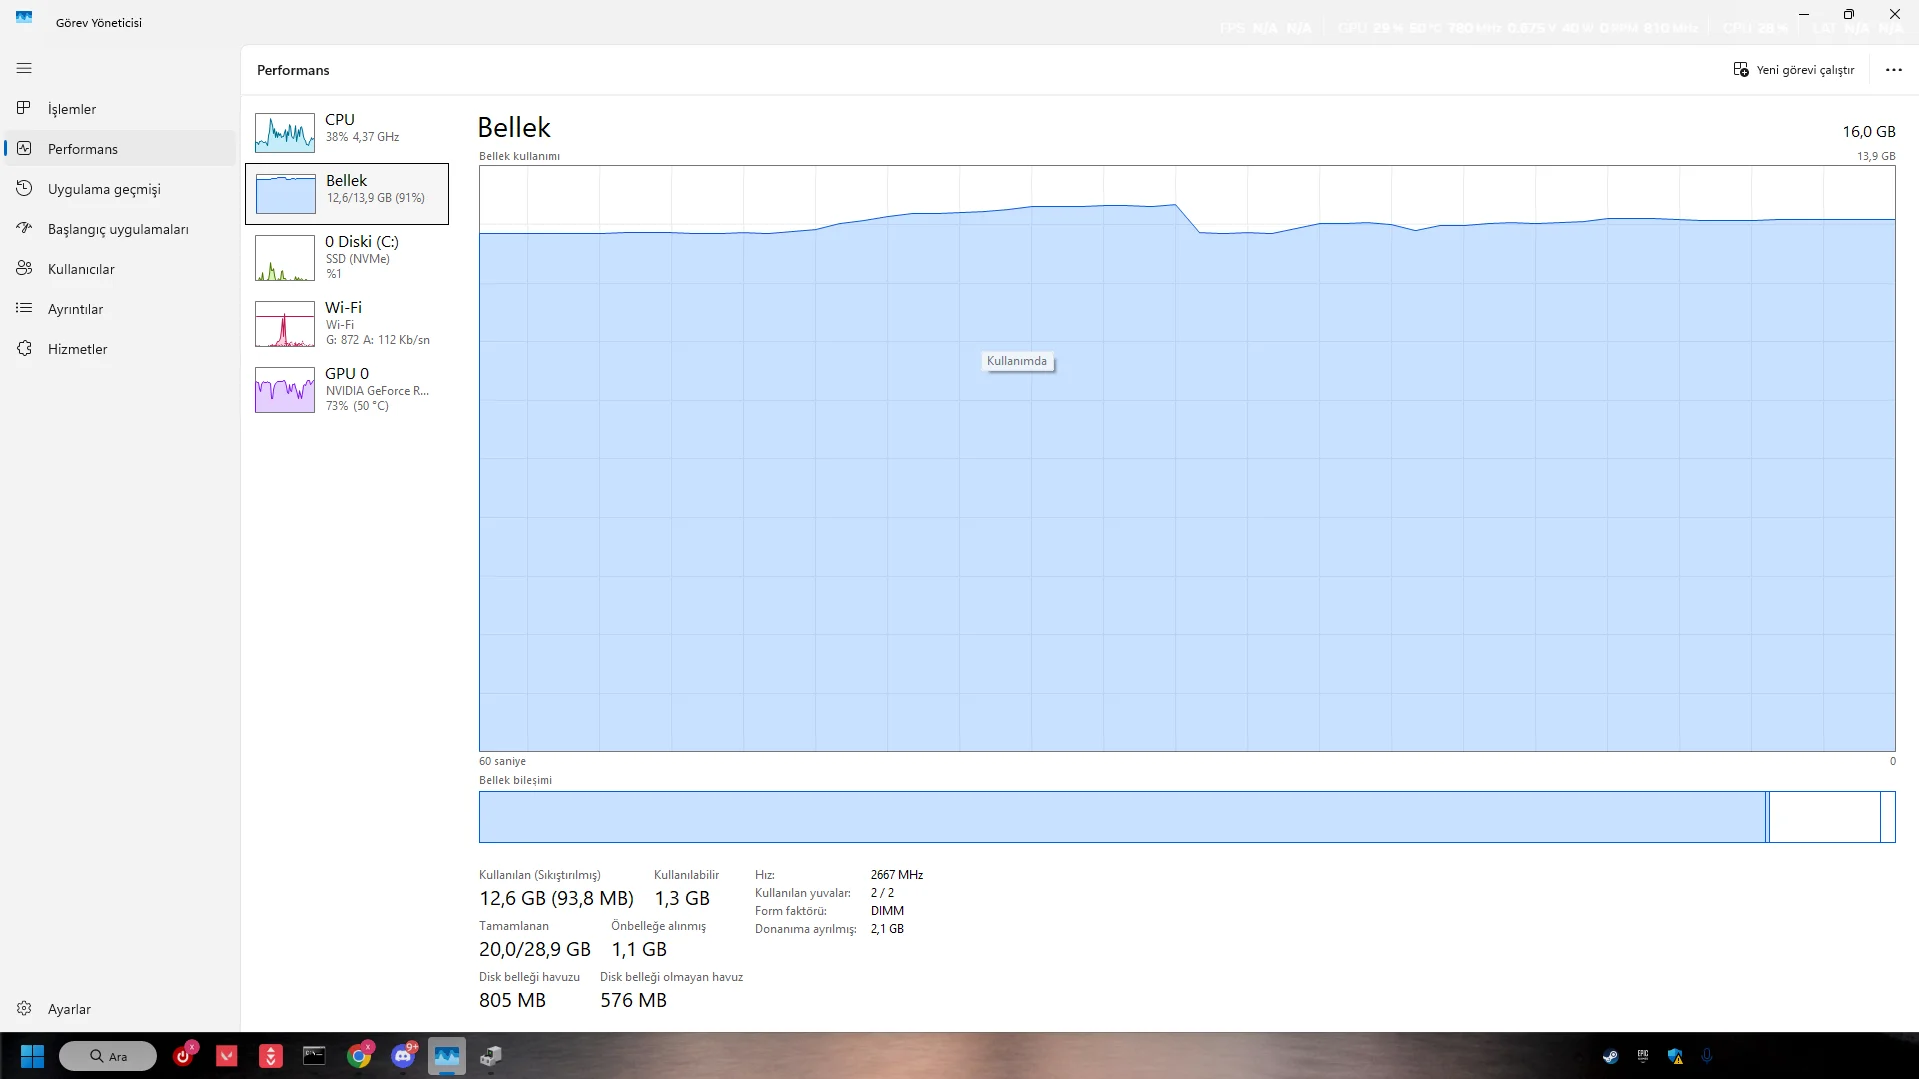Click the 805 MB paged pool value
The width and height of the screenshot is (1919, 1079).
click(x=512, y=1000)
